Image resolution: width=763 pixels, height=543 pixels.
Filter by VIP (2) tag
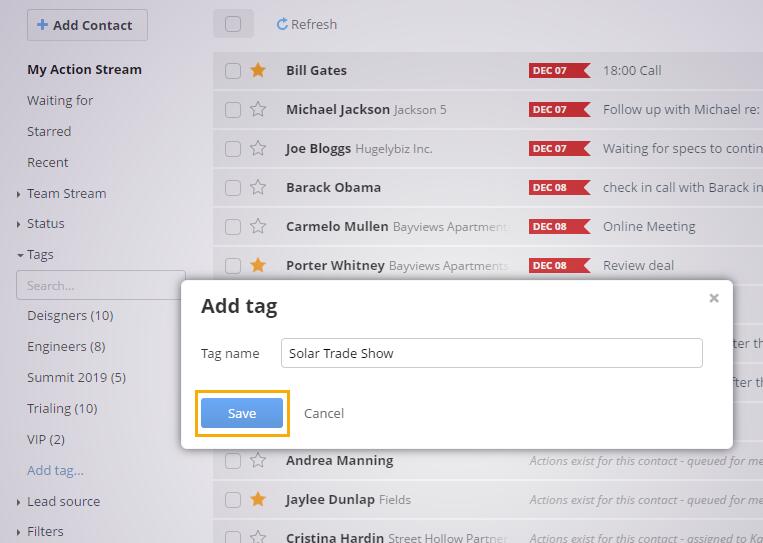(x=46, y=439)
